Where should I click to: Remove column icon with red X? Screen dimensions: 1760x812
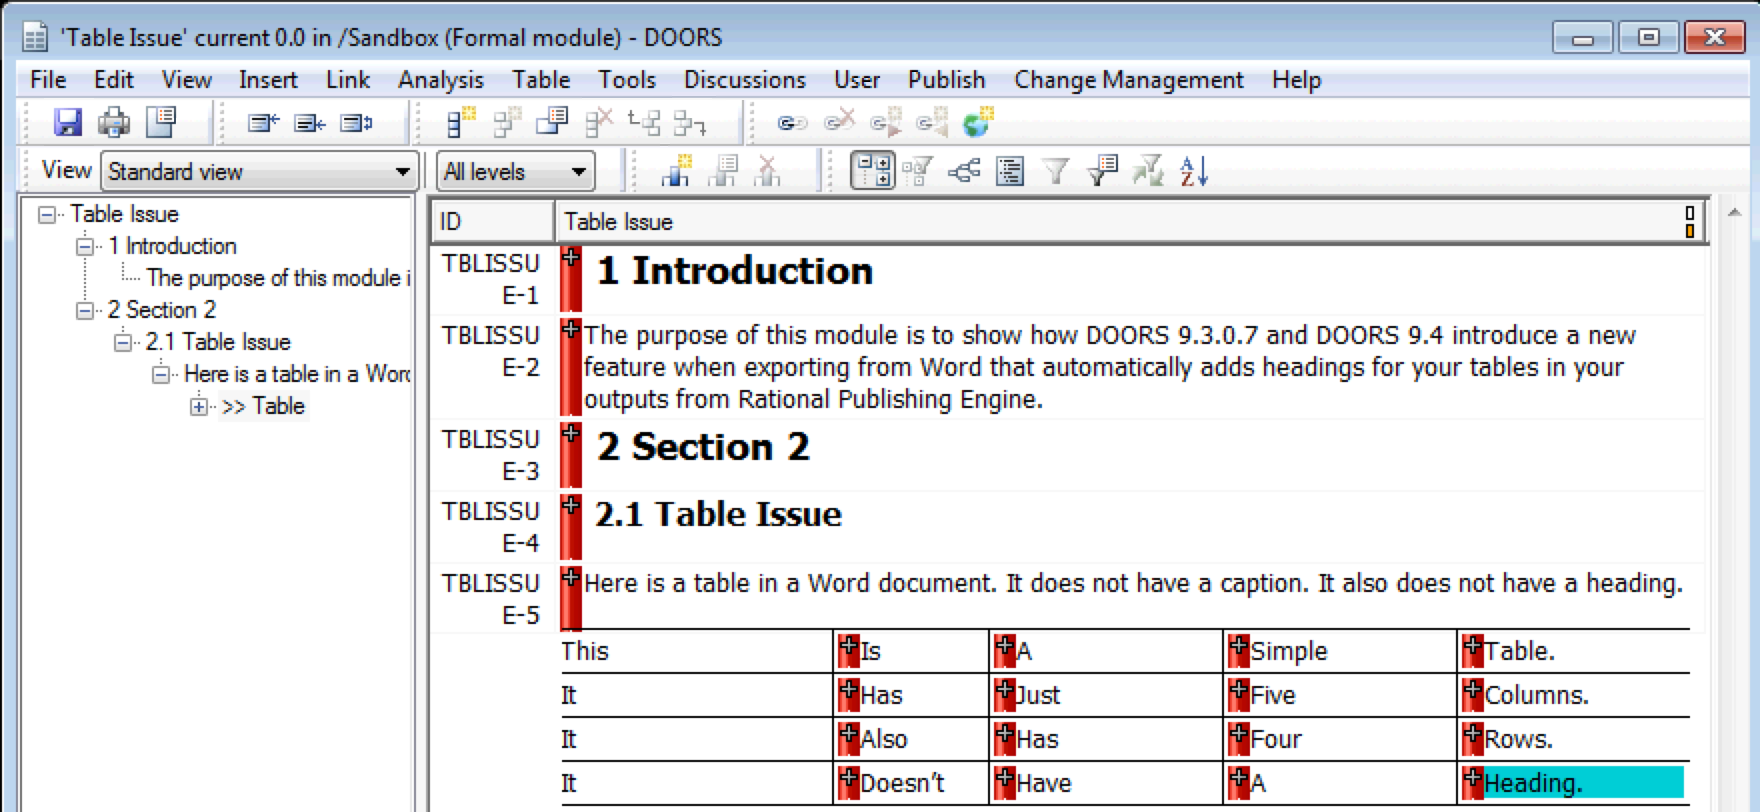(x=768, y=171)
